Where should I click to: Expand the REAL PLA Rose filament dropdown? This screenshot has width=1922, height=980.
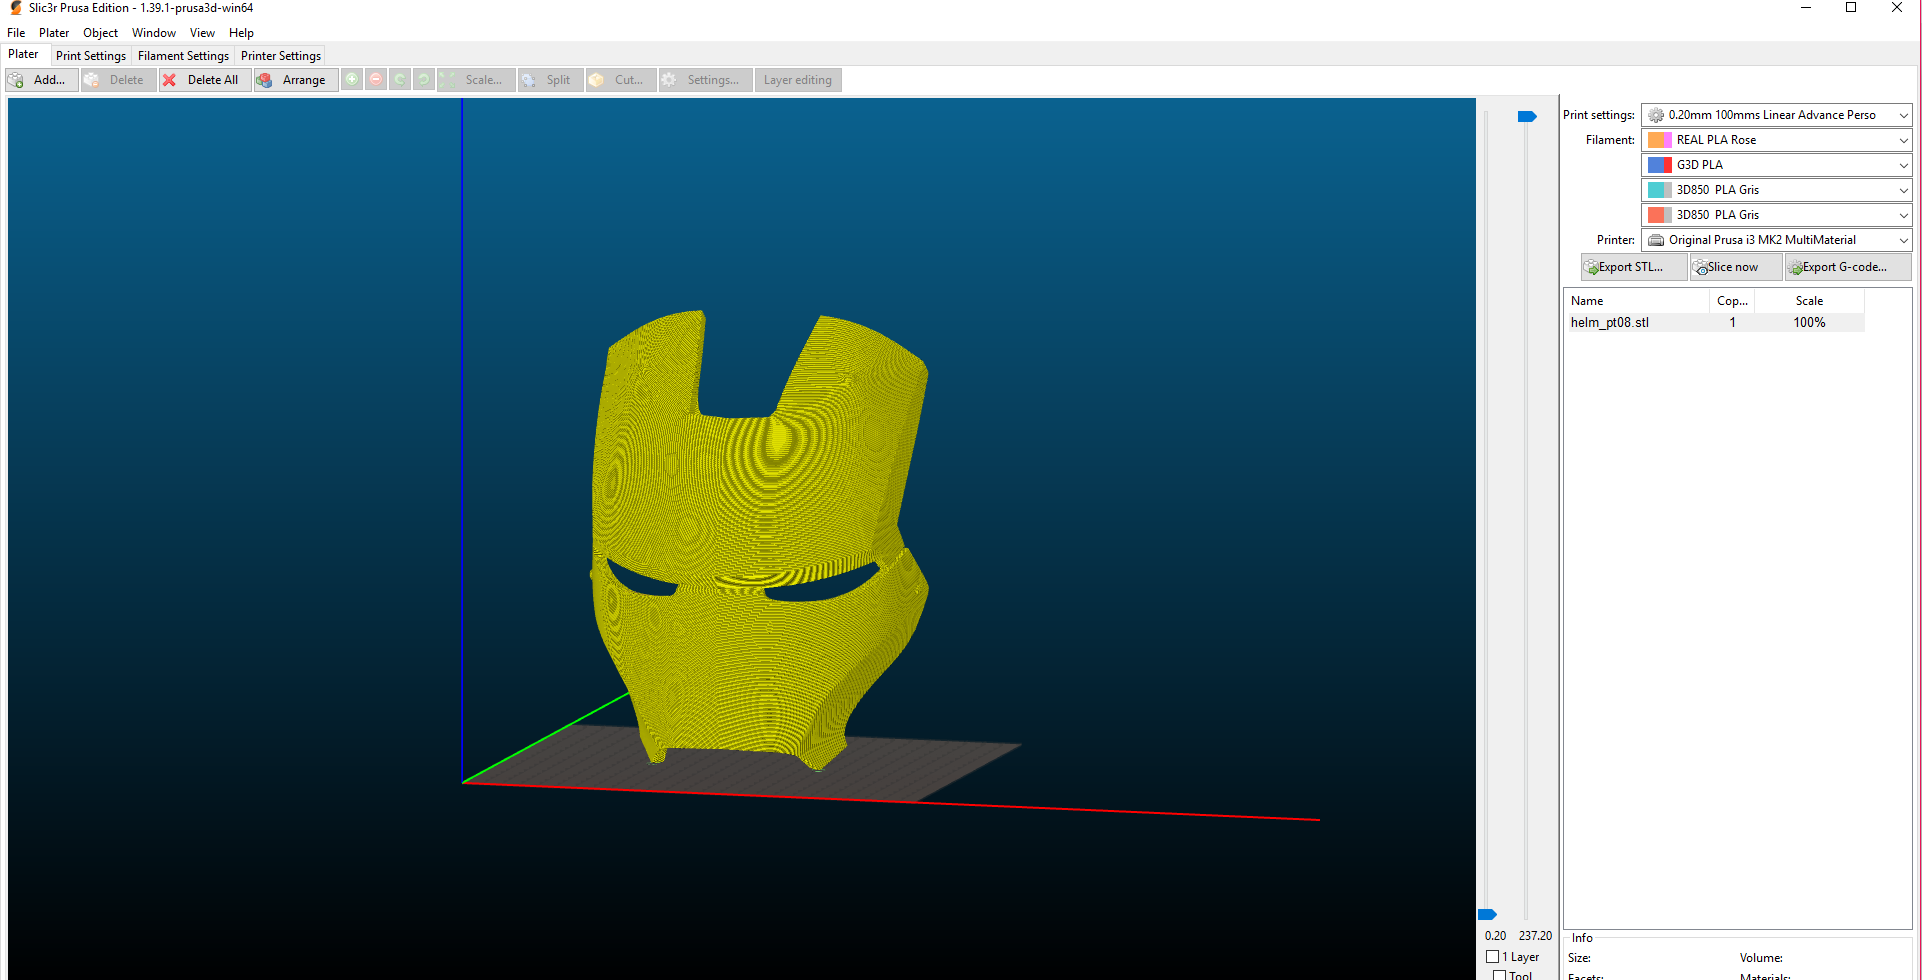[1776, 140]
